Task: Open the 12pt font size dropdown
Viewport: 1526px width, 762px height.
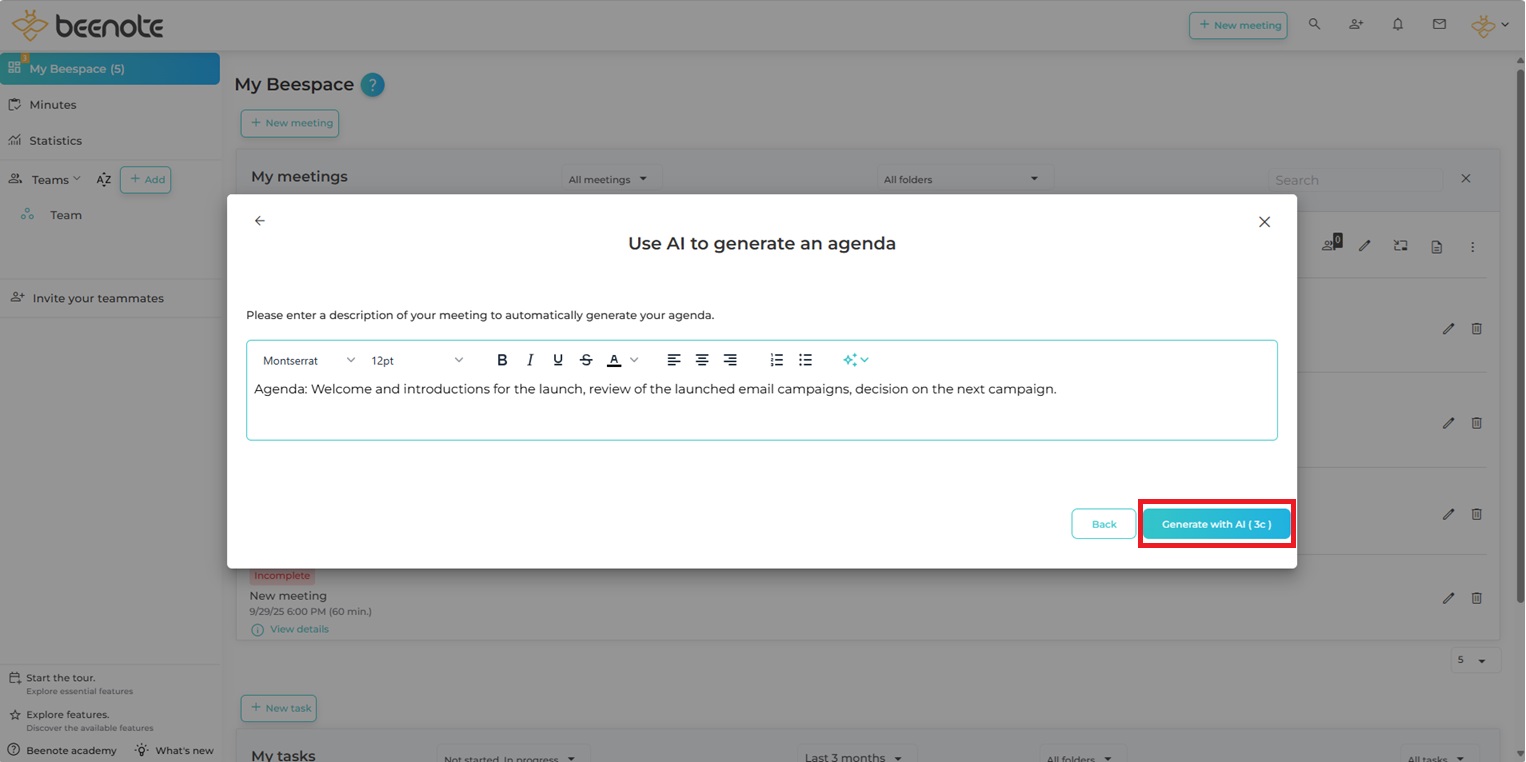Action: pyautogui.click(x=417, y=360)
